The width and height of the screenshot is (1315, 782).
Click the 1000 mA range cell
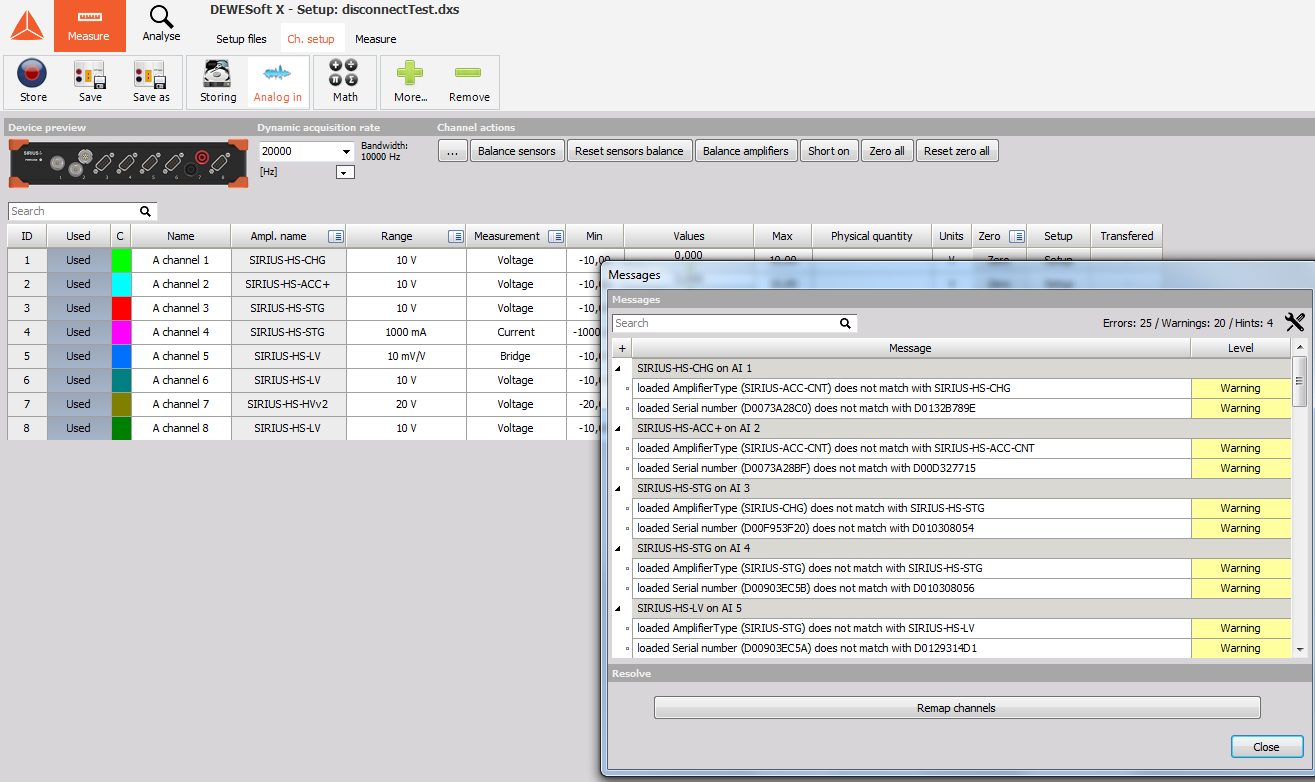pos(406,332)
